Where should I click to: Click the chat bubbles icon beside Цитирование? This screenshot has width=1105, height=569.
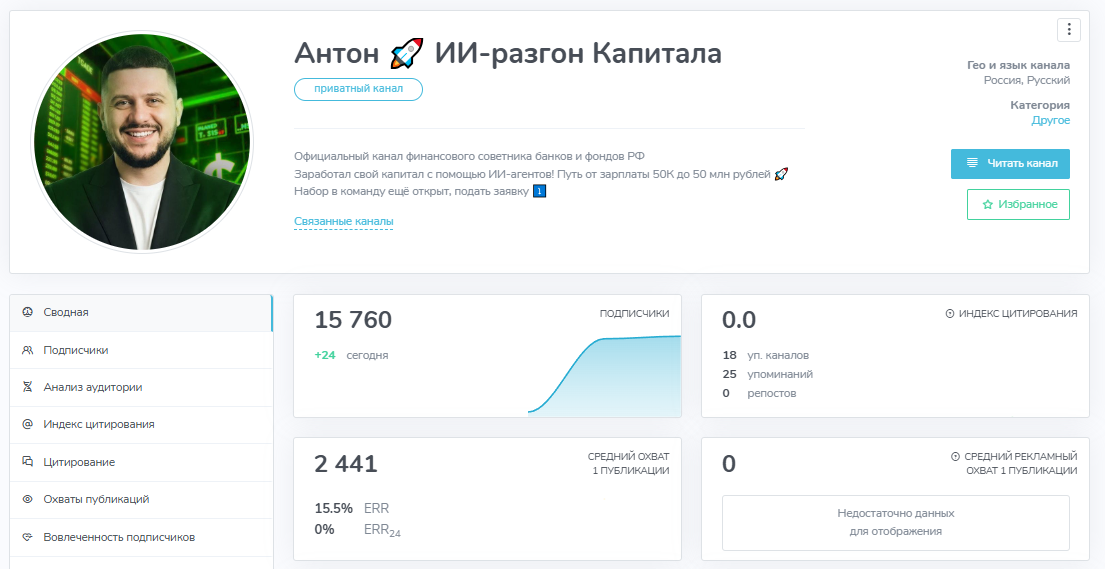point(27,462)
